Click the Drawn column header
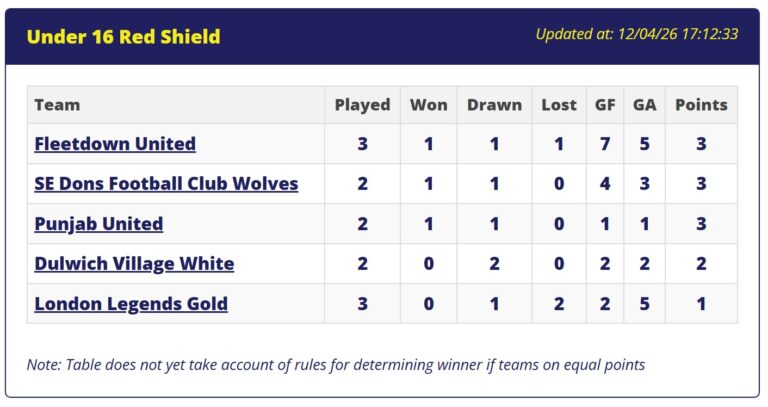768x407 pixels. tap(494, 105)
